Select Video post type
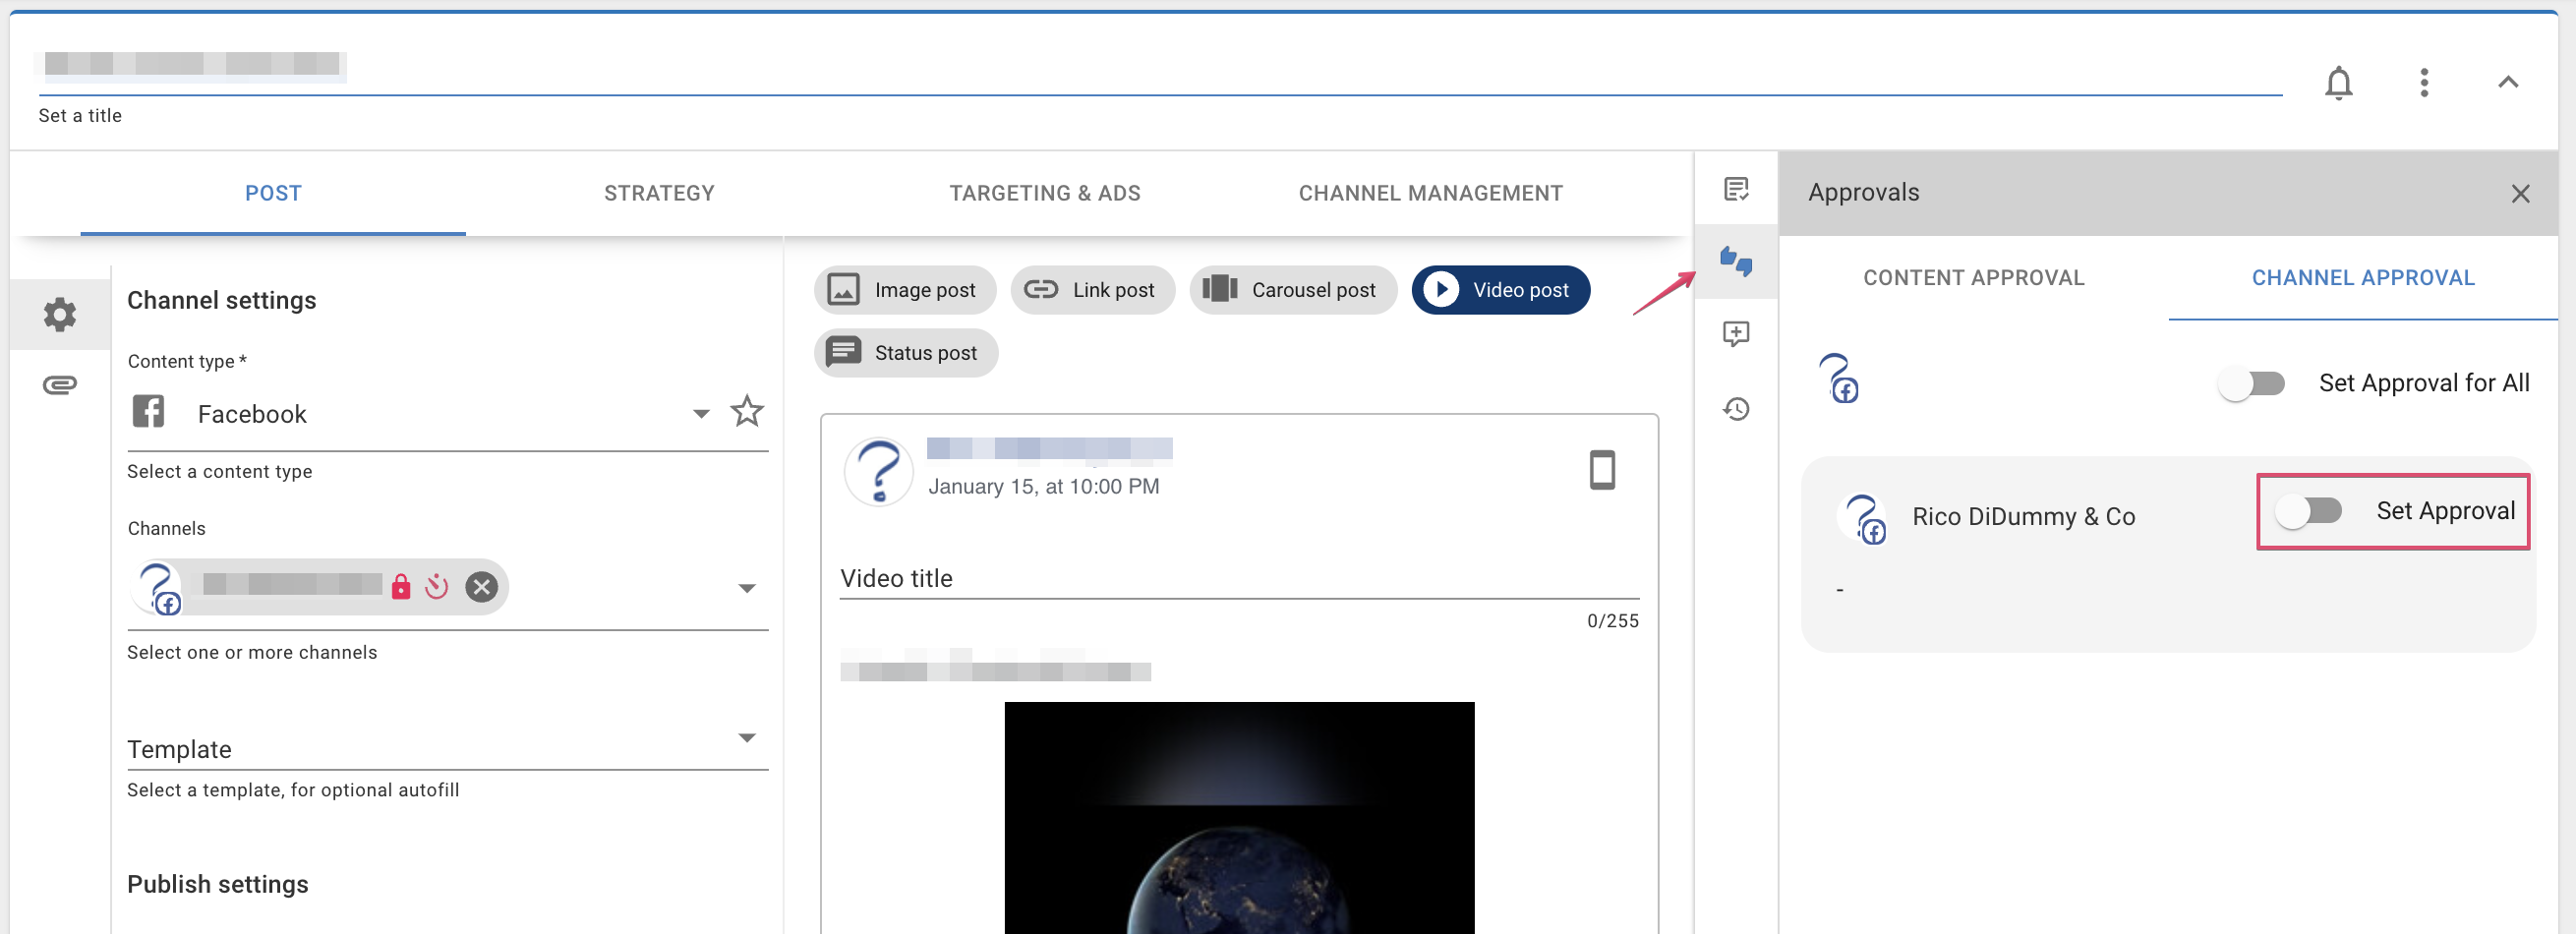 point(1500,290)
